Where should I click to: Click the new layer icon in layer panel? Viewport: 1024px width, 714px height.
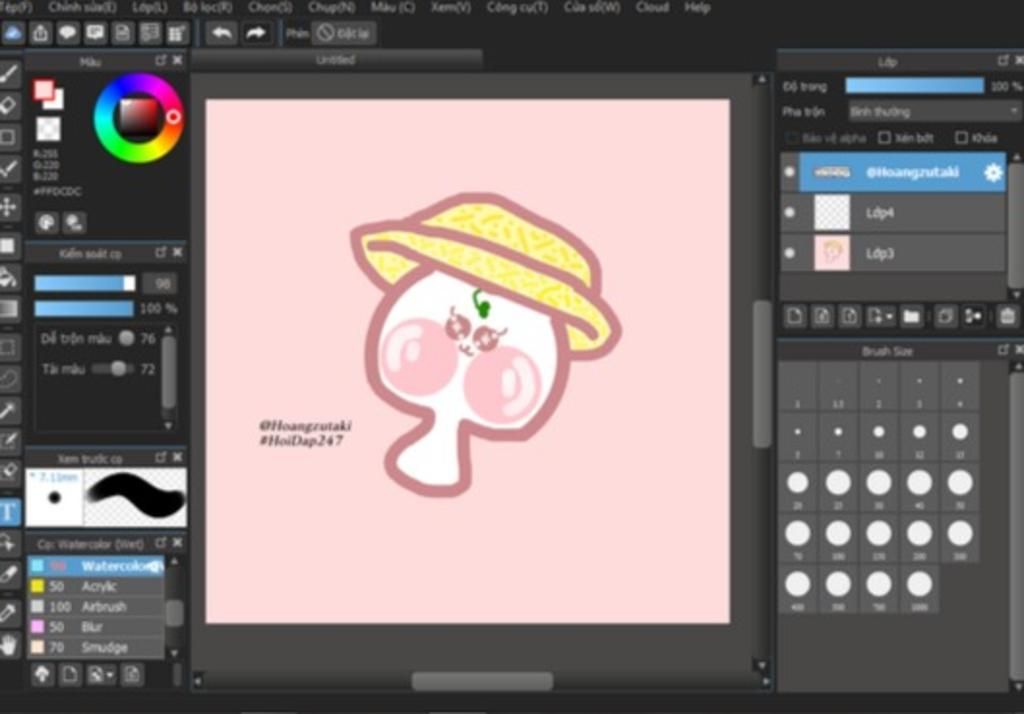(x=795, y=317)
